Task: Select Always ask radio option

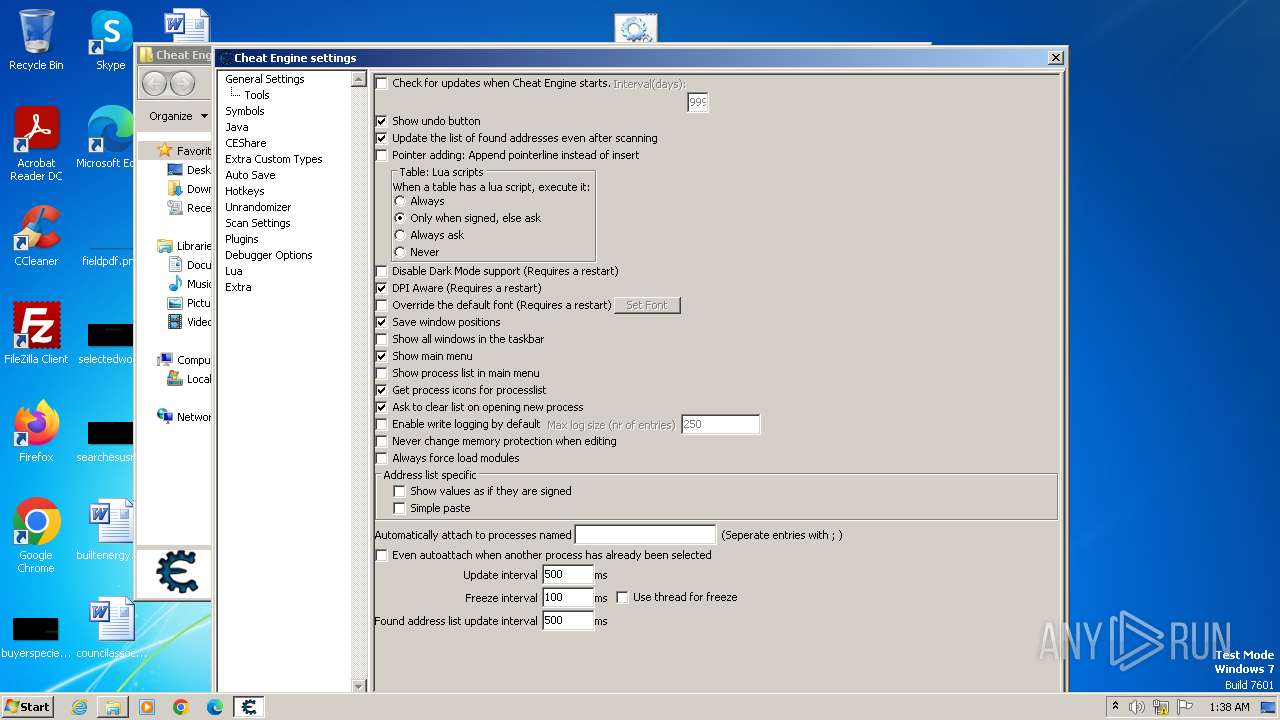Action: [400, 235]
